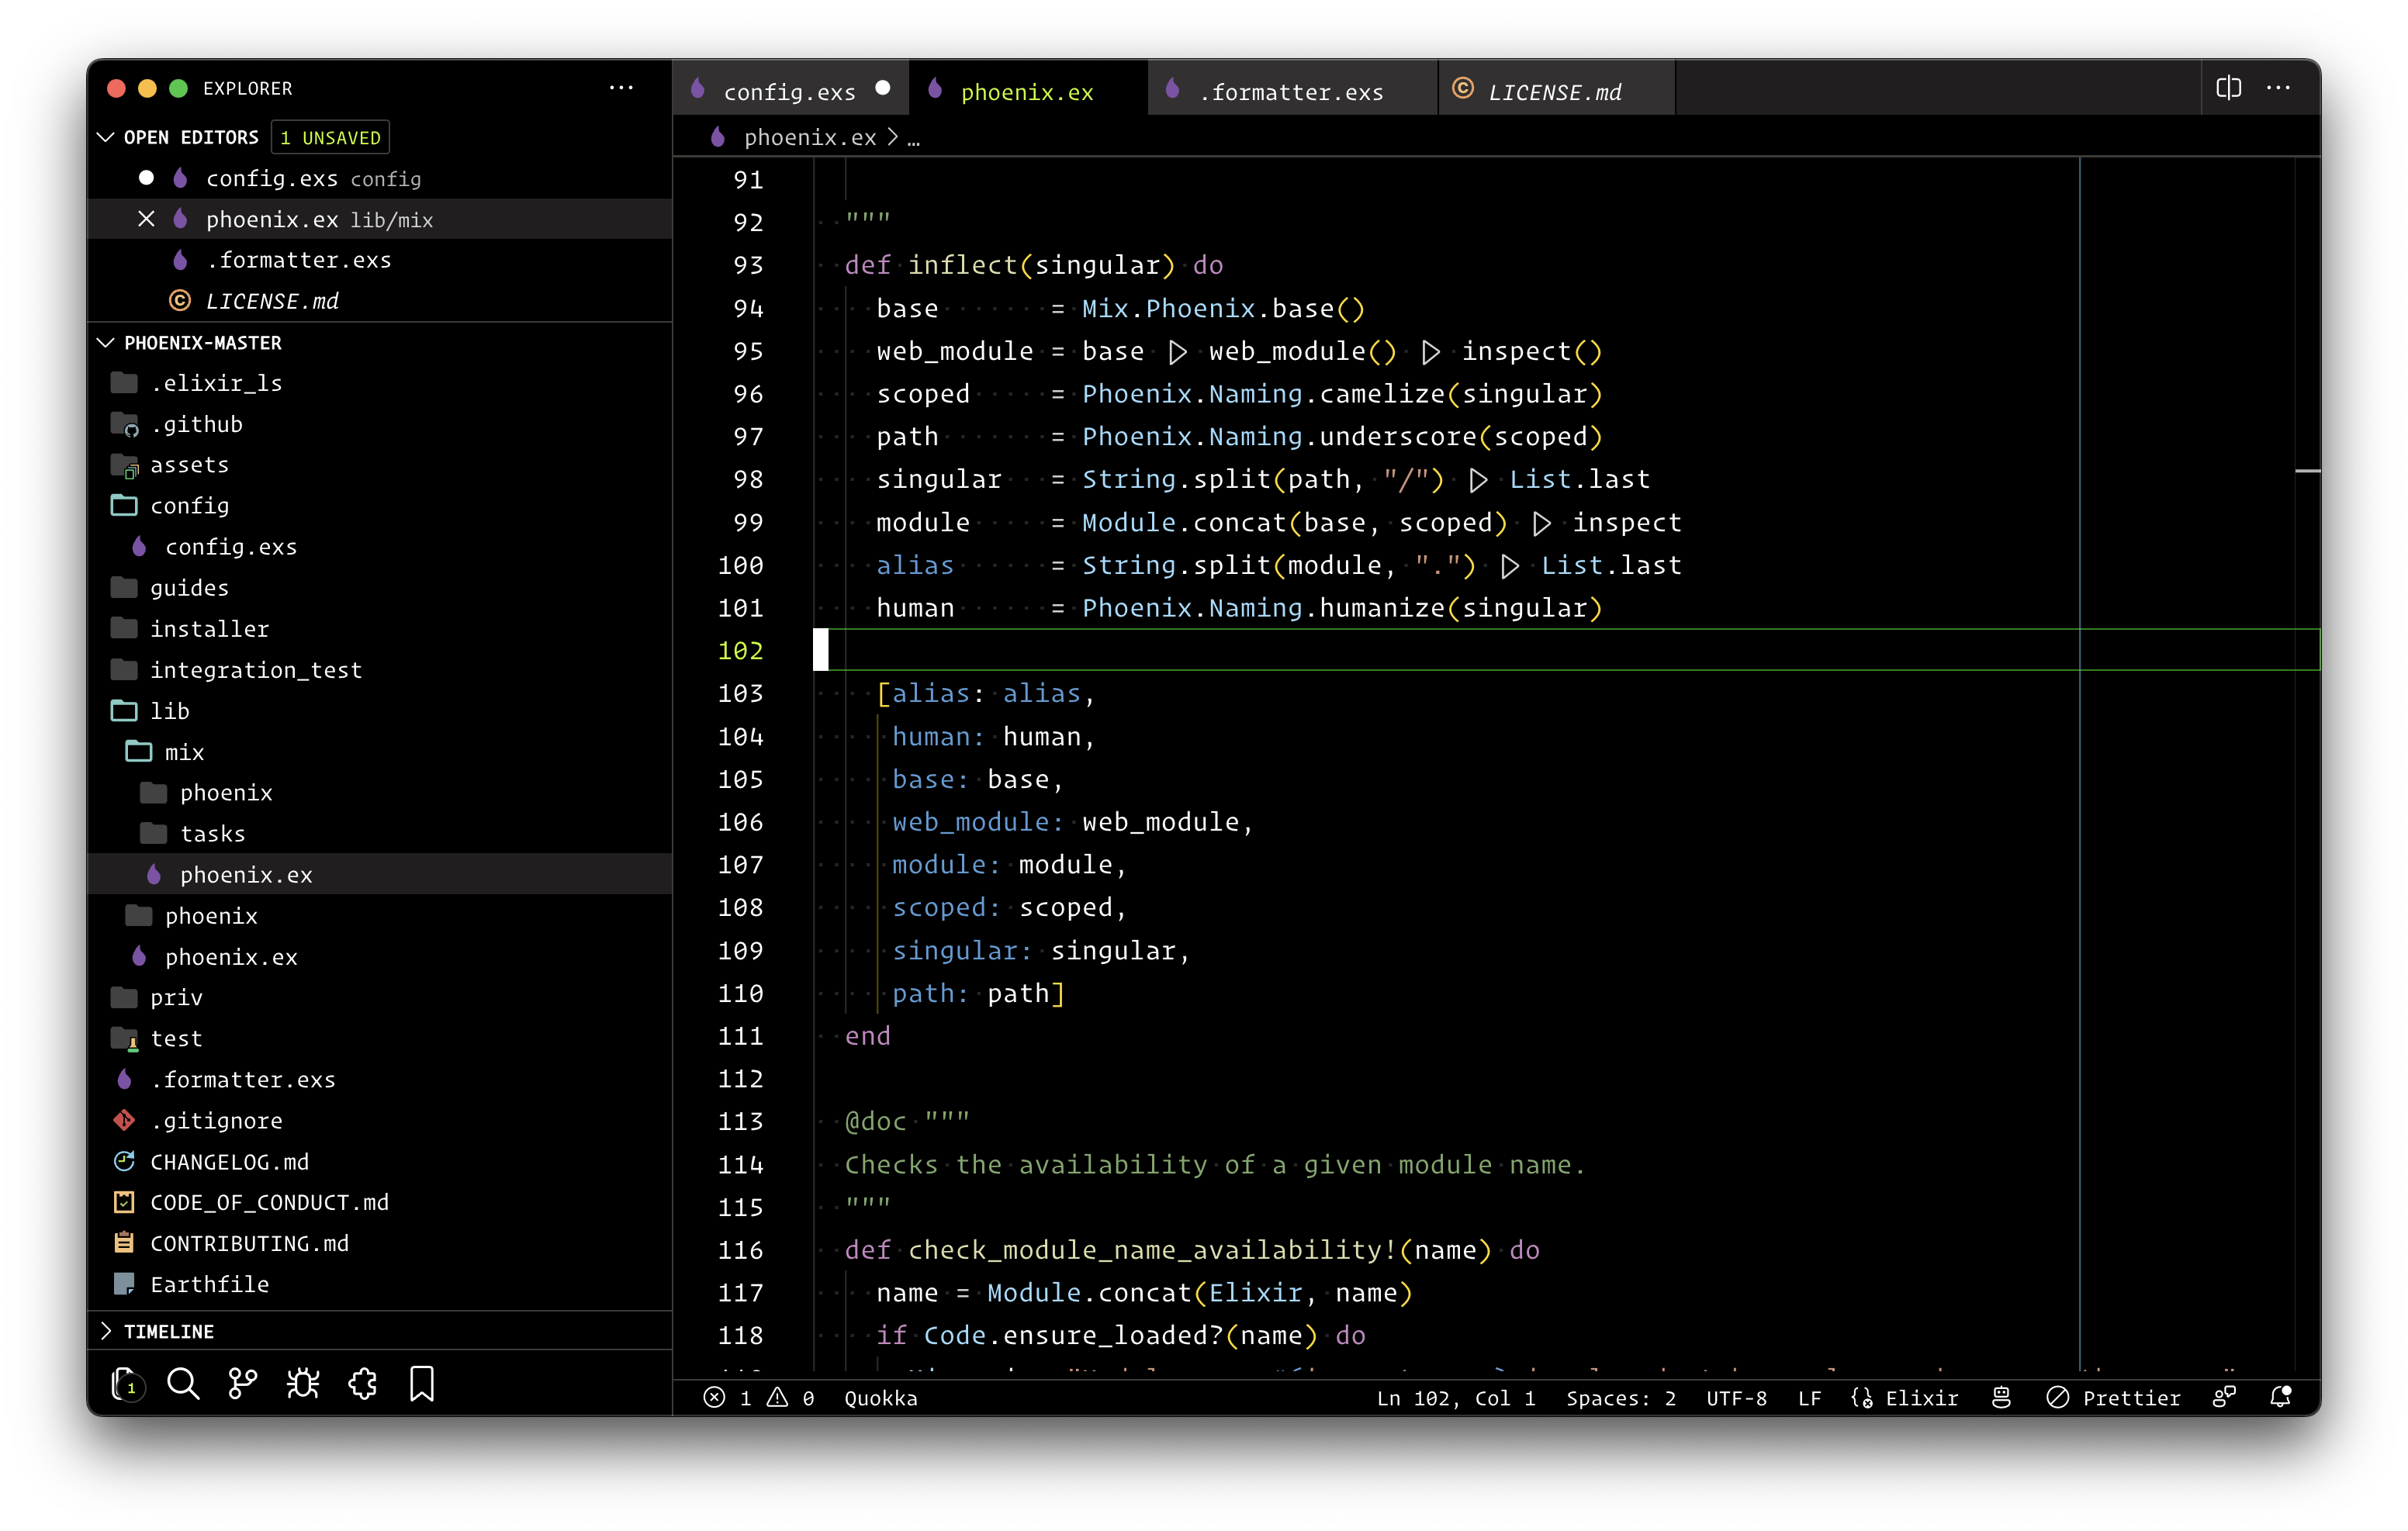Collapse the Open Editors section
Viewport: 2408px width, 1531px height.
106,137
